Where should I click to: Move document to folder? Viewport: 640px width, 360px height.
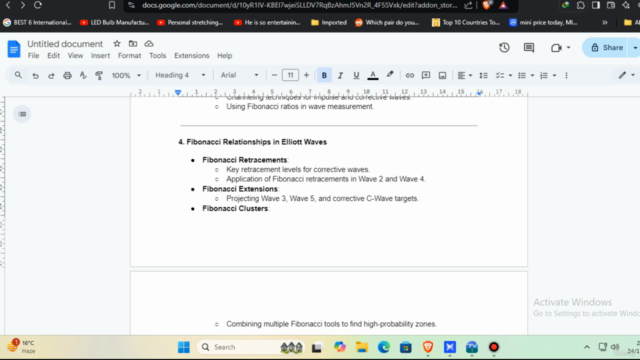[133, 43]
